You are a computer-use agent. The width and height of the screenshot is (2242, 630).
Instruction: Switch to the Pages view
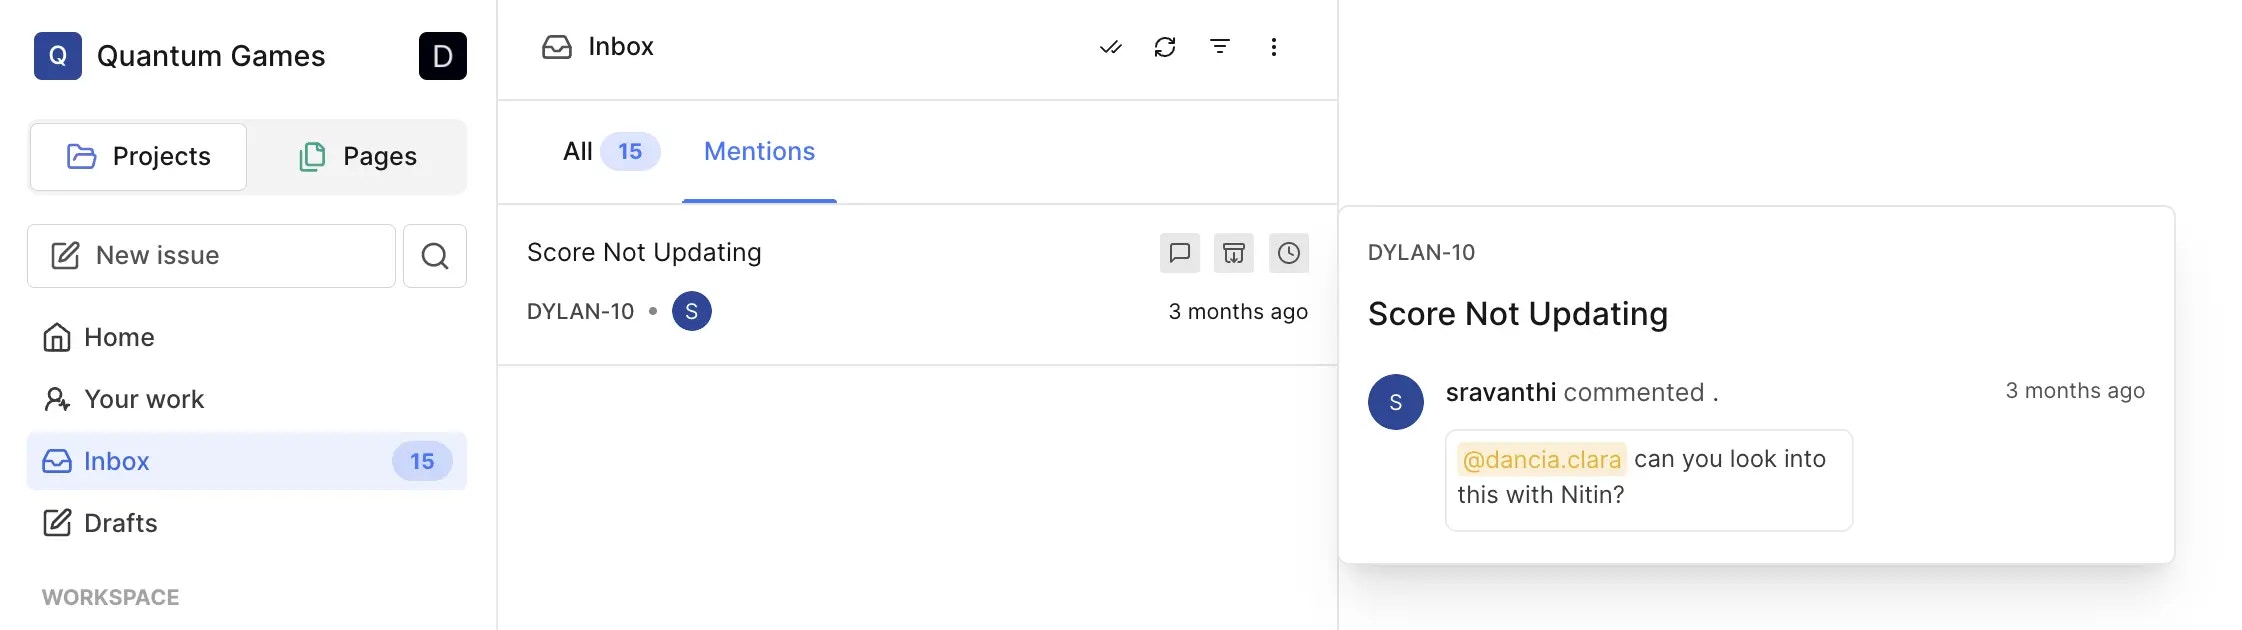point(357,156)
